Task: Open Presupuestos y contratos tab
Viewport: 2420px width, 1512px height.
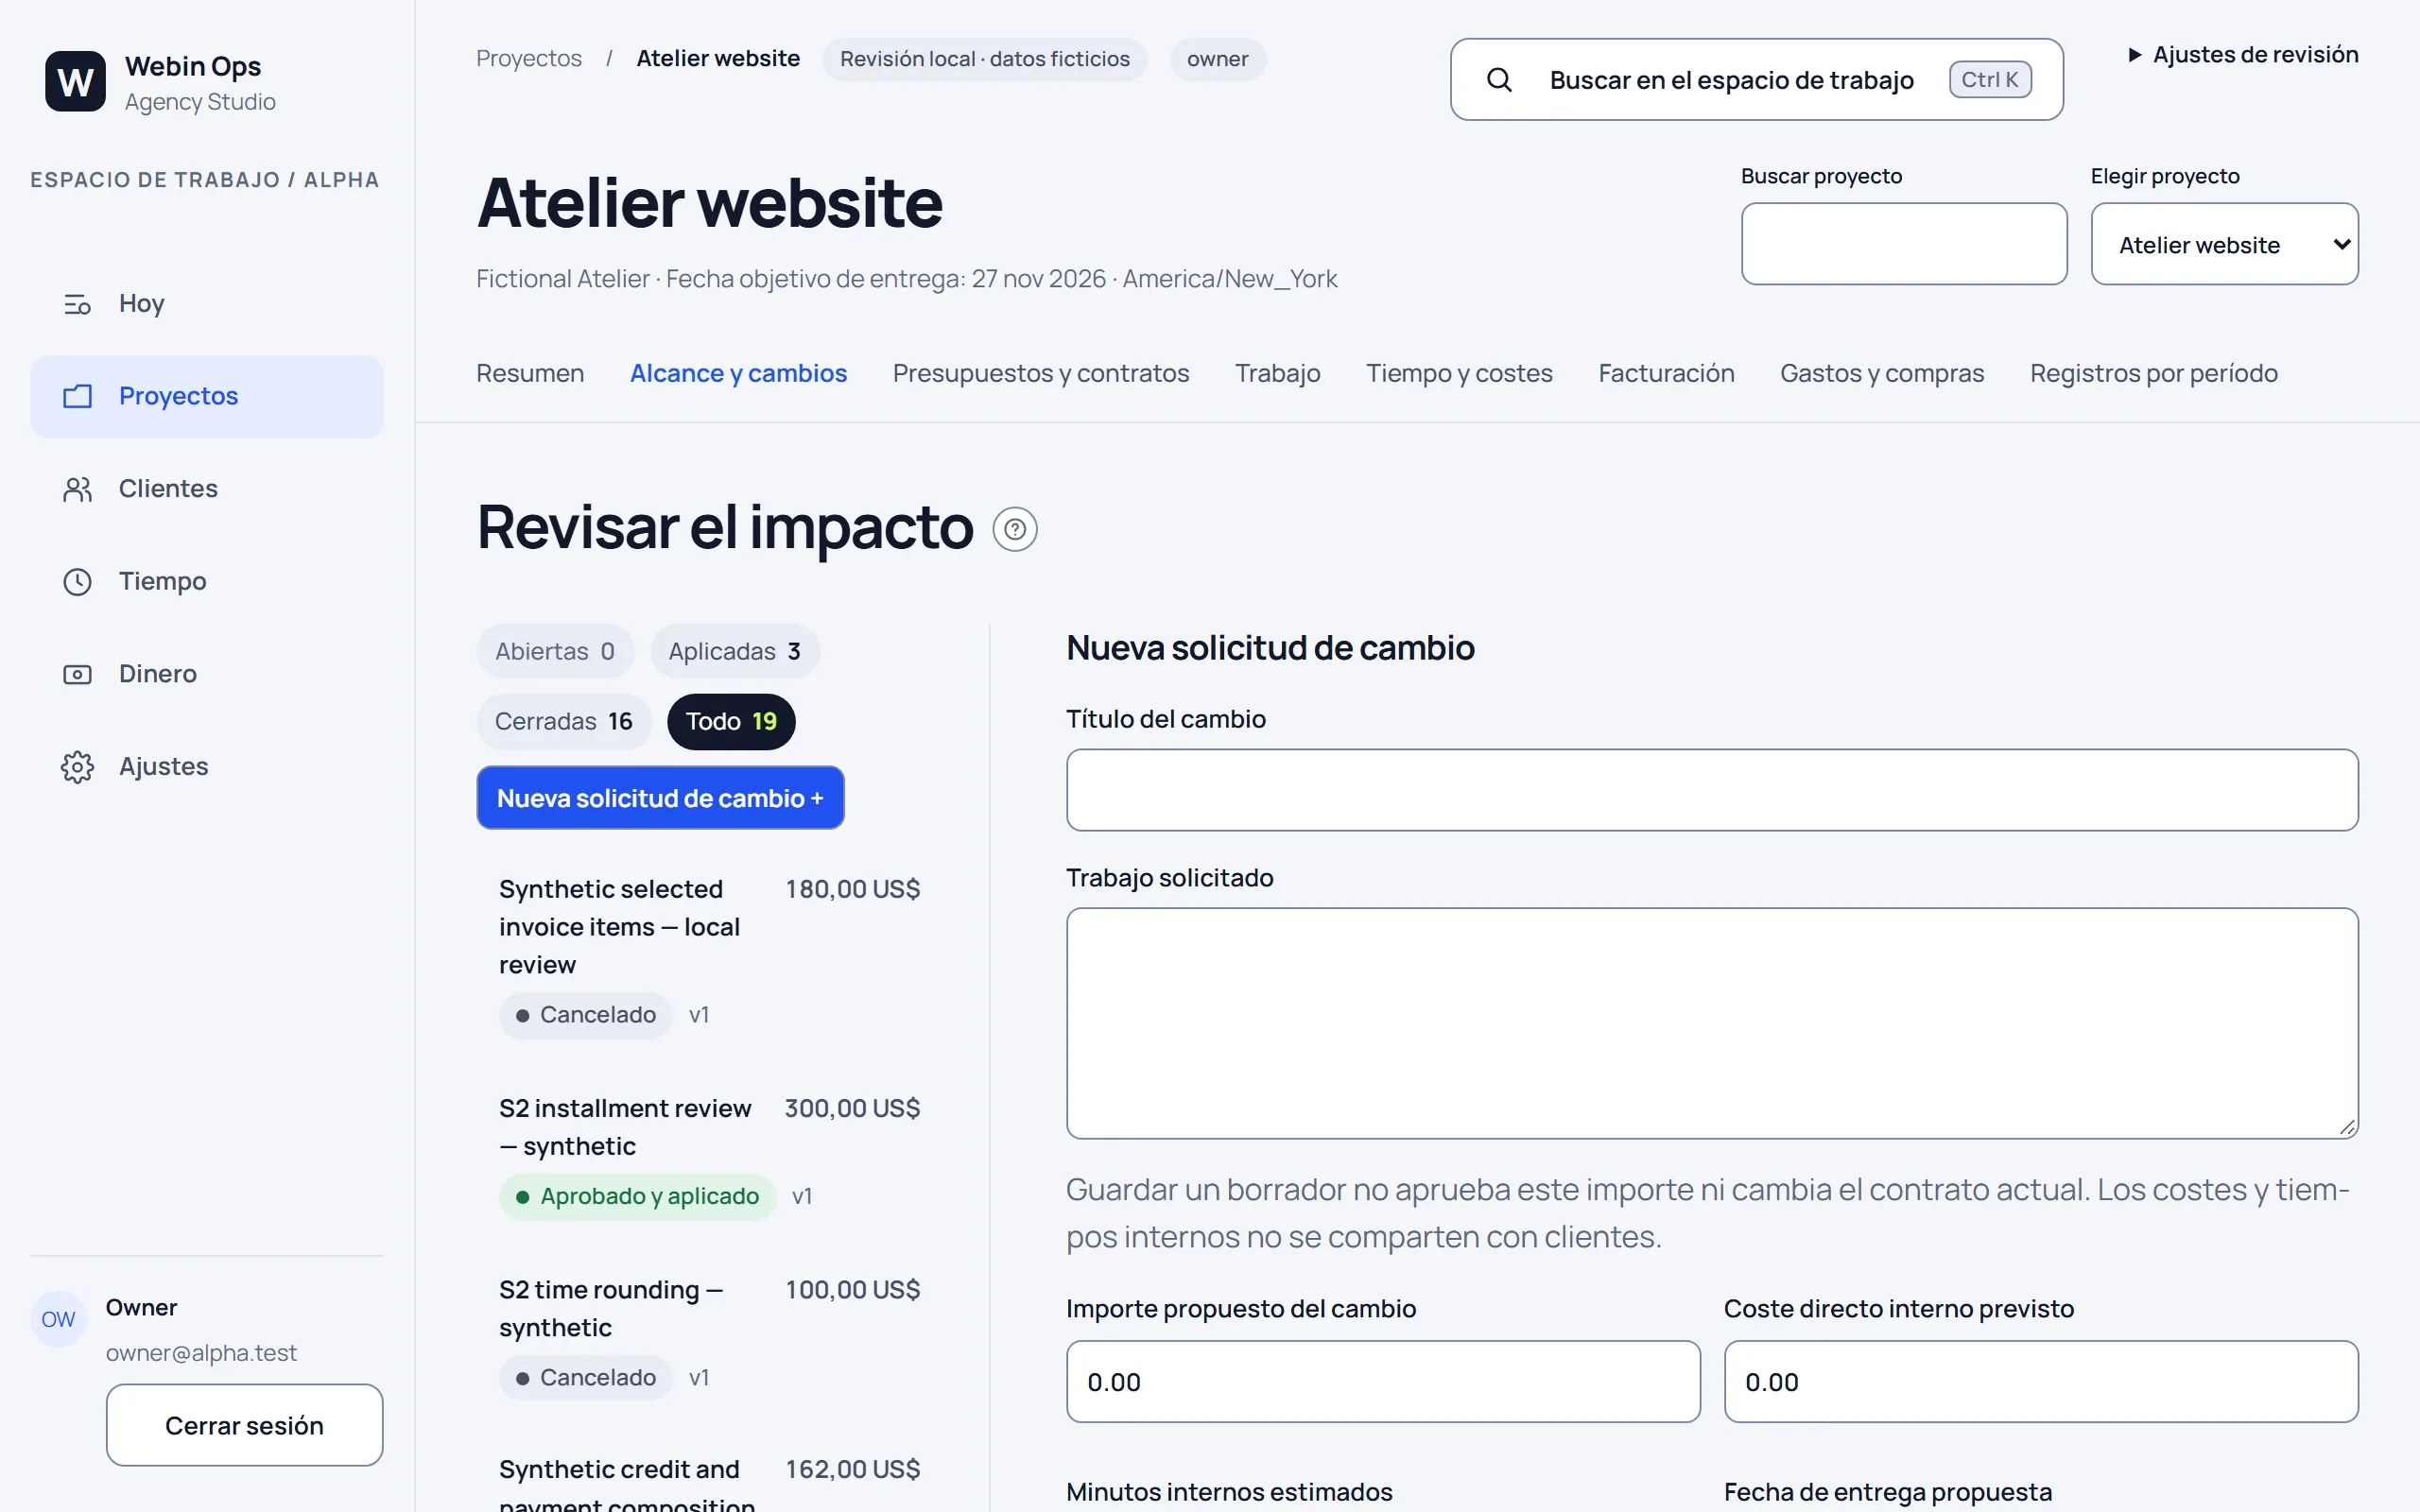Action: tap(1041, 373)
